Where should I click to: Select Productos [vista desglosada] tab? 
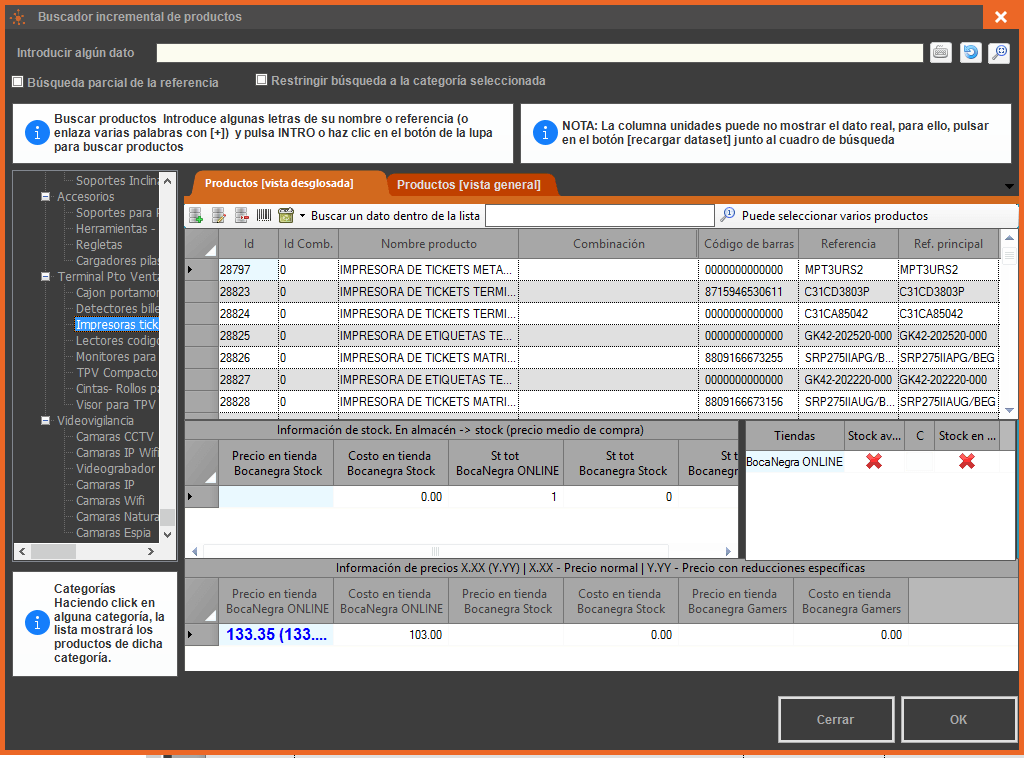pyautogui.click(x=279, y=184)
